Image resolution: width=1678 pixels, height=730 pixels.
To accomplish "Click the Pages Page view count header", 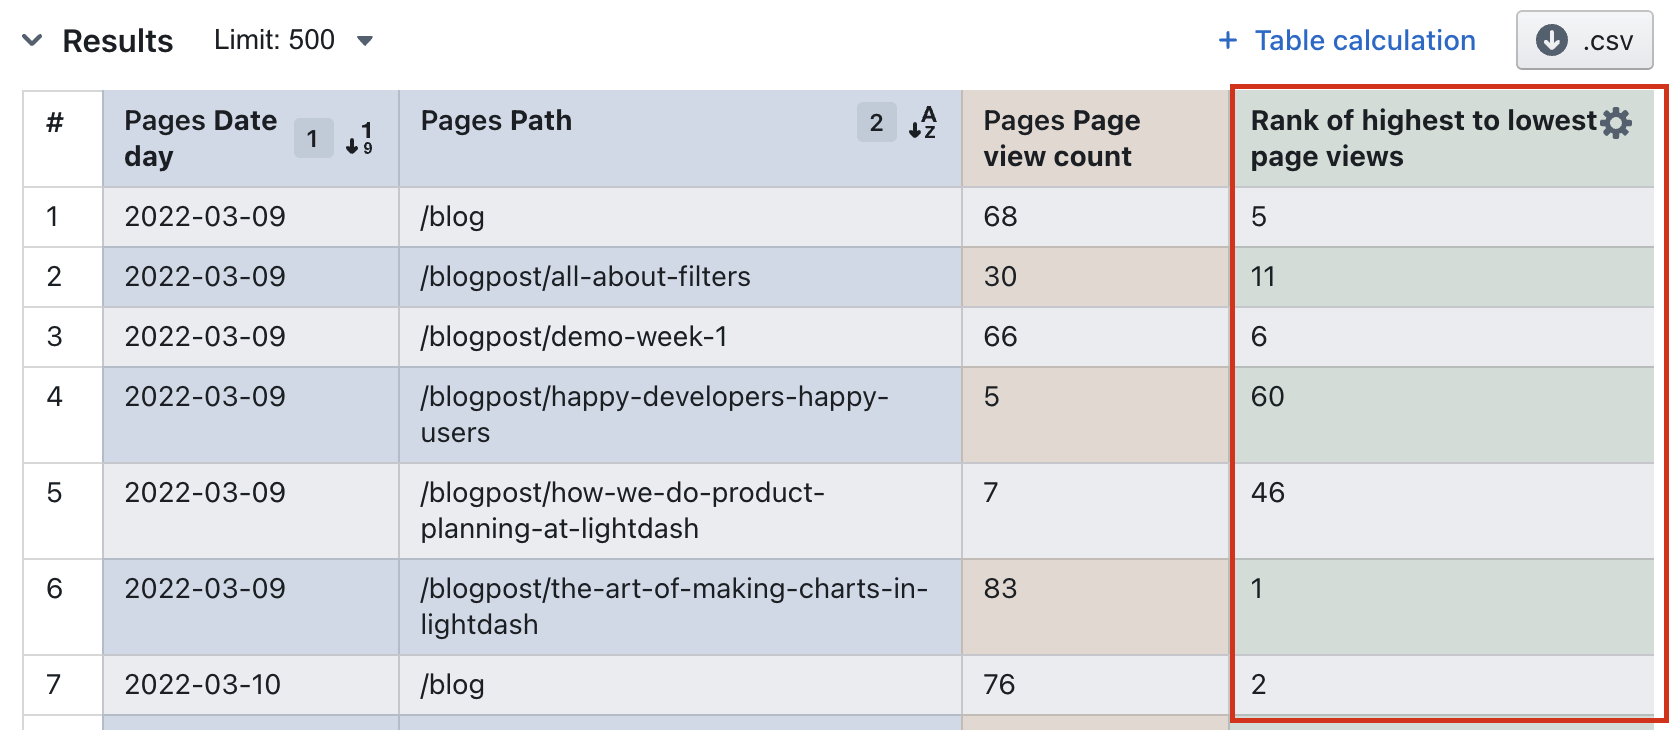I will pos(1061,138).
